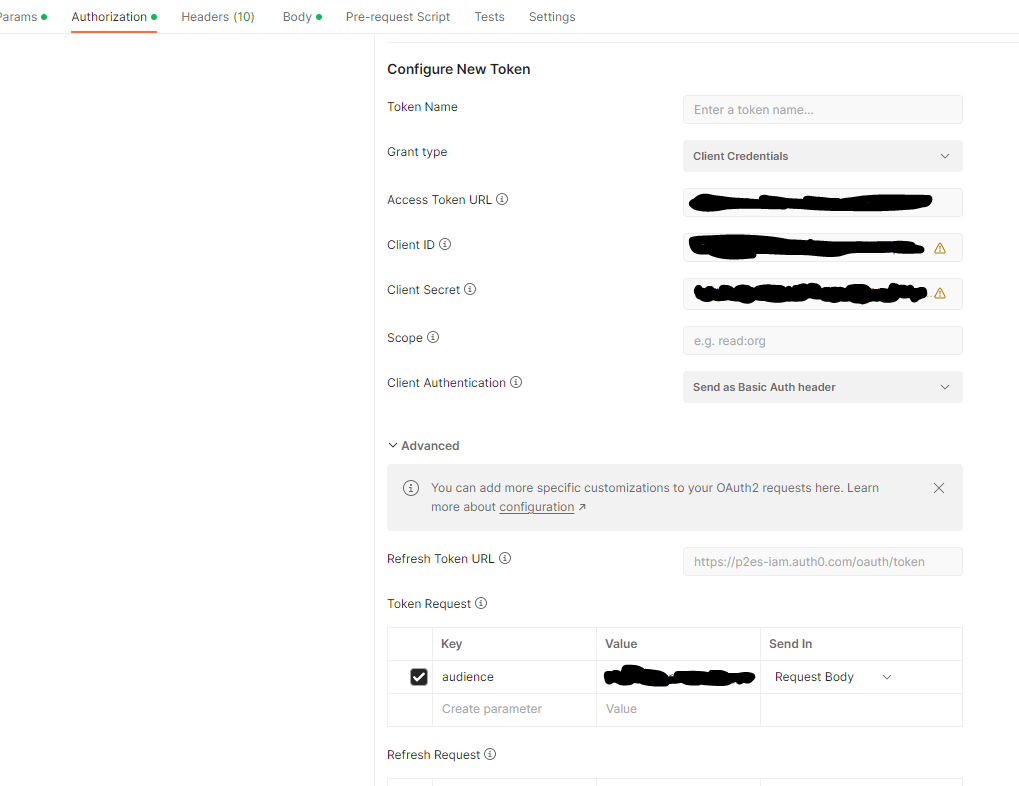Image resolution: width=1019 pixels, height=786 pixels.
Task: Open info icon next to Scope
Action: point(433,337)
